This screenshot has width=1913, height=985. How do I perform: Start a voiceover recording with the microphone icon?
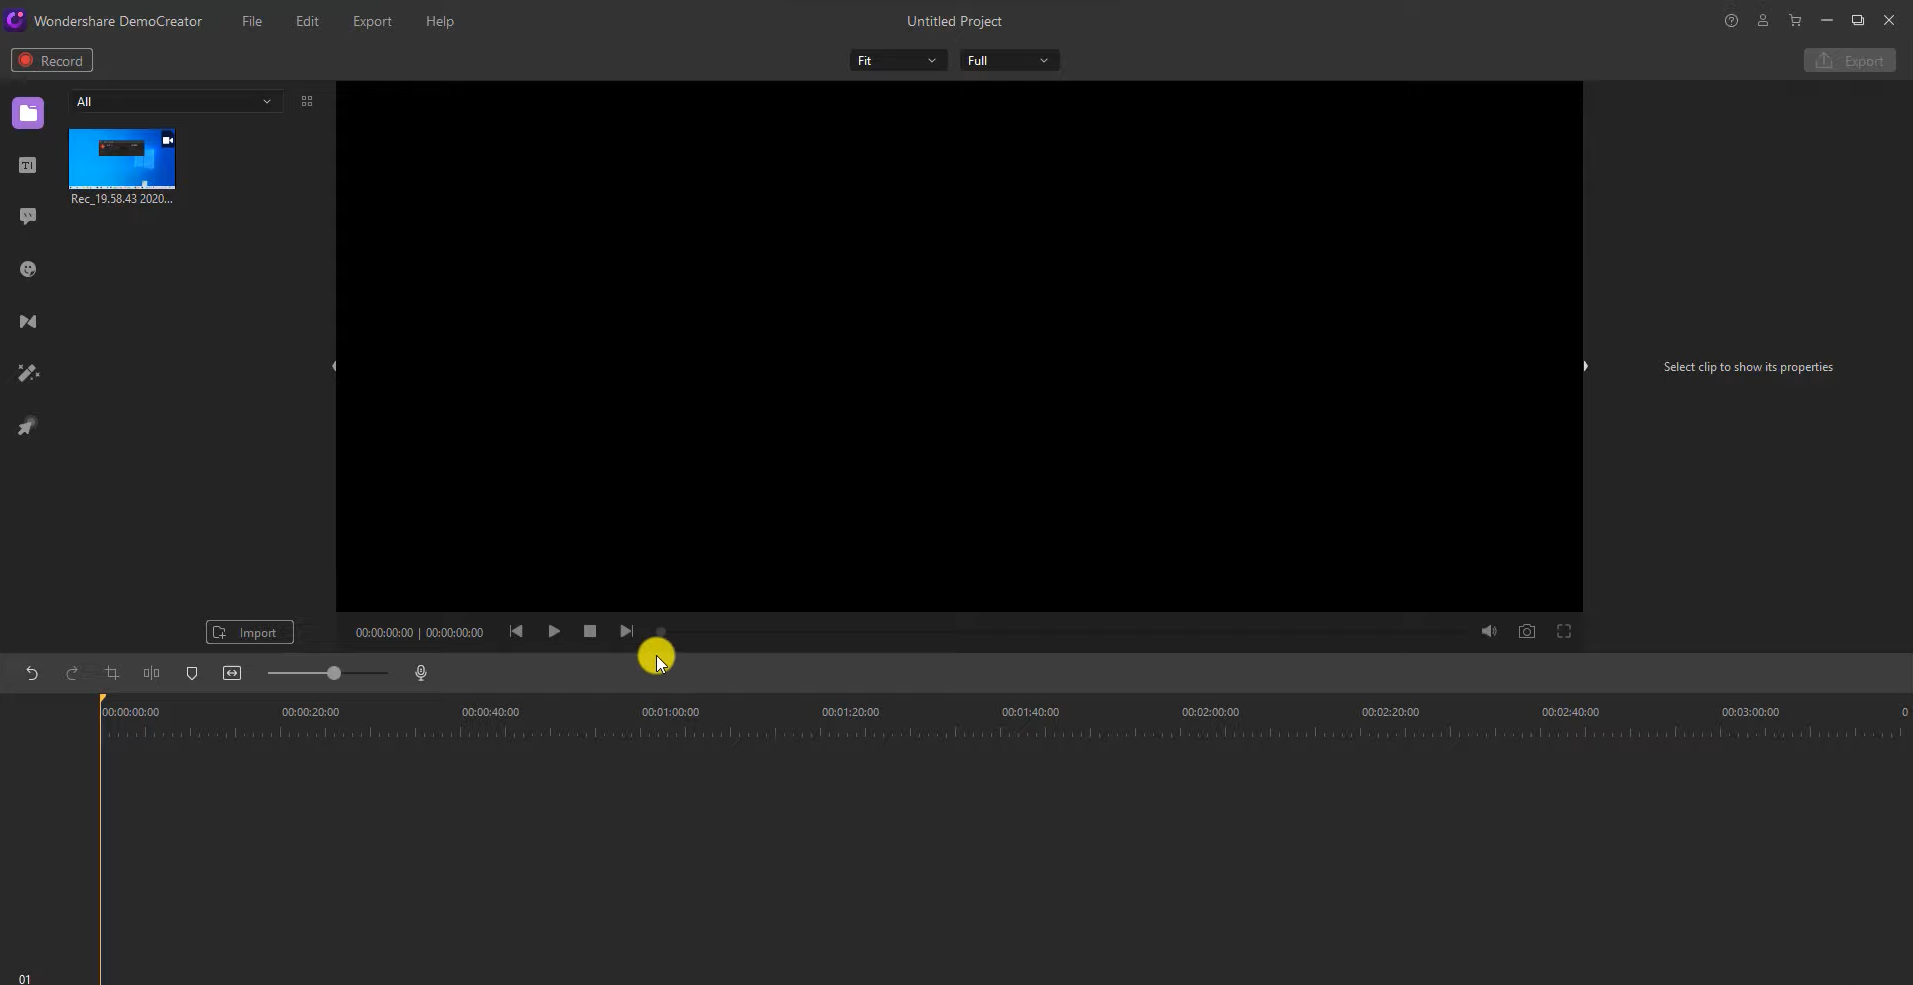(x=420, y=673)
